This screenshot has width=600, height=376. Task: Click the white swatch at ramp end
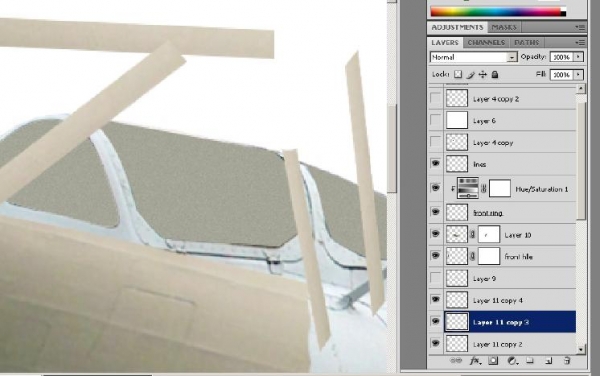tap(563, 9)
